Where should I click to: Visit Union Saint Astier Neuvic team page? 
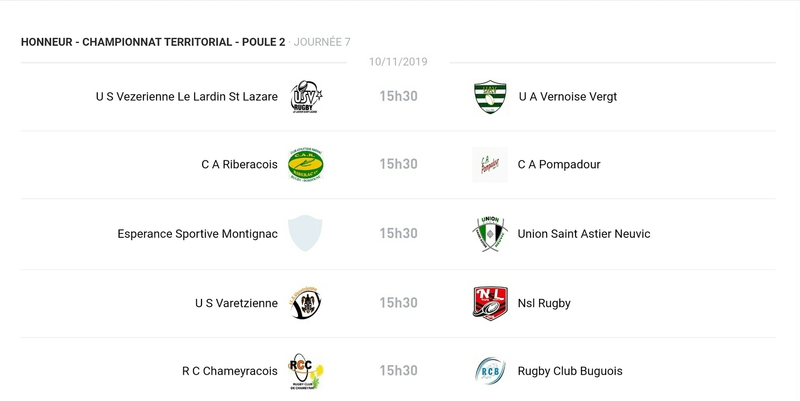584,234
